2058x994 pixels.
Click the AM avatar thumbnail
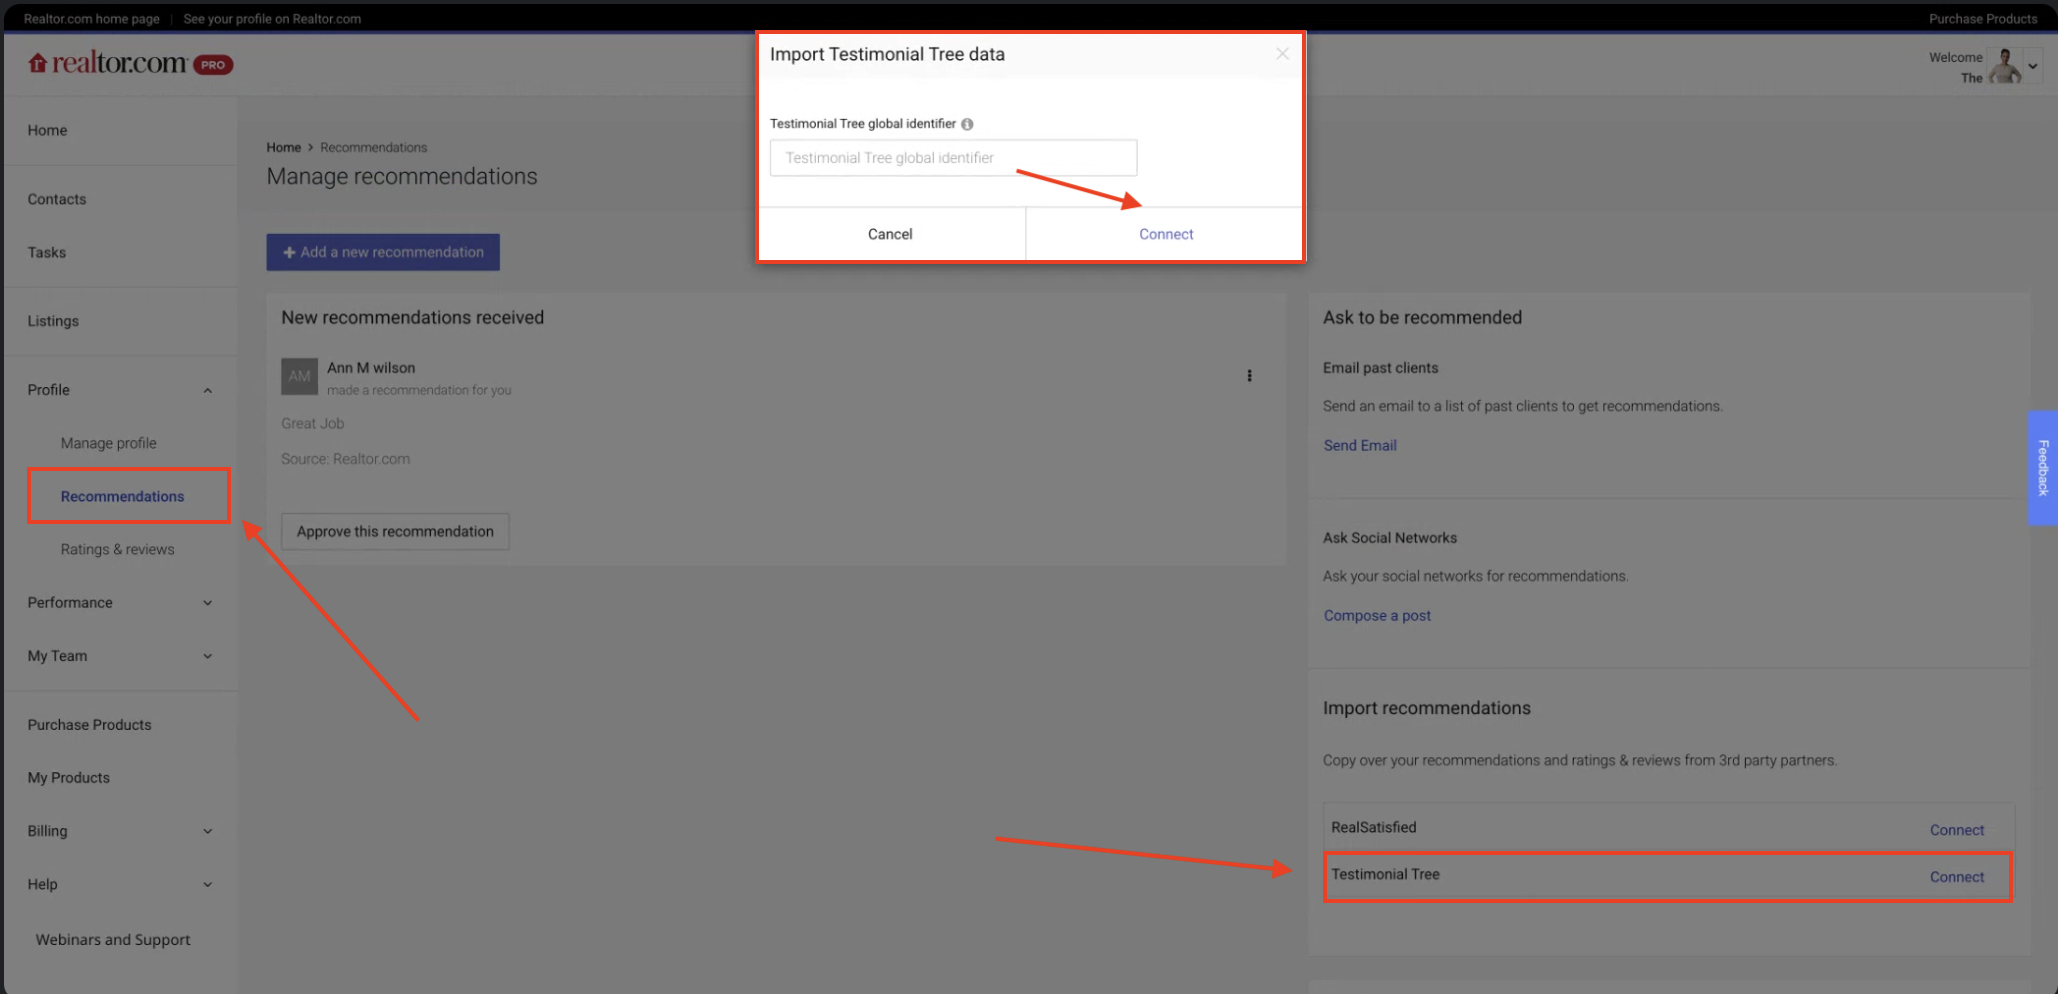(299, 376)
